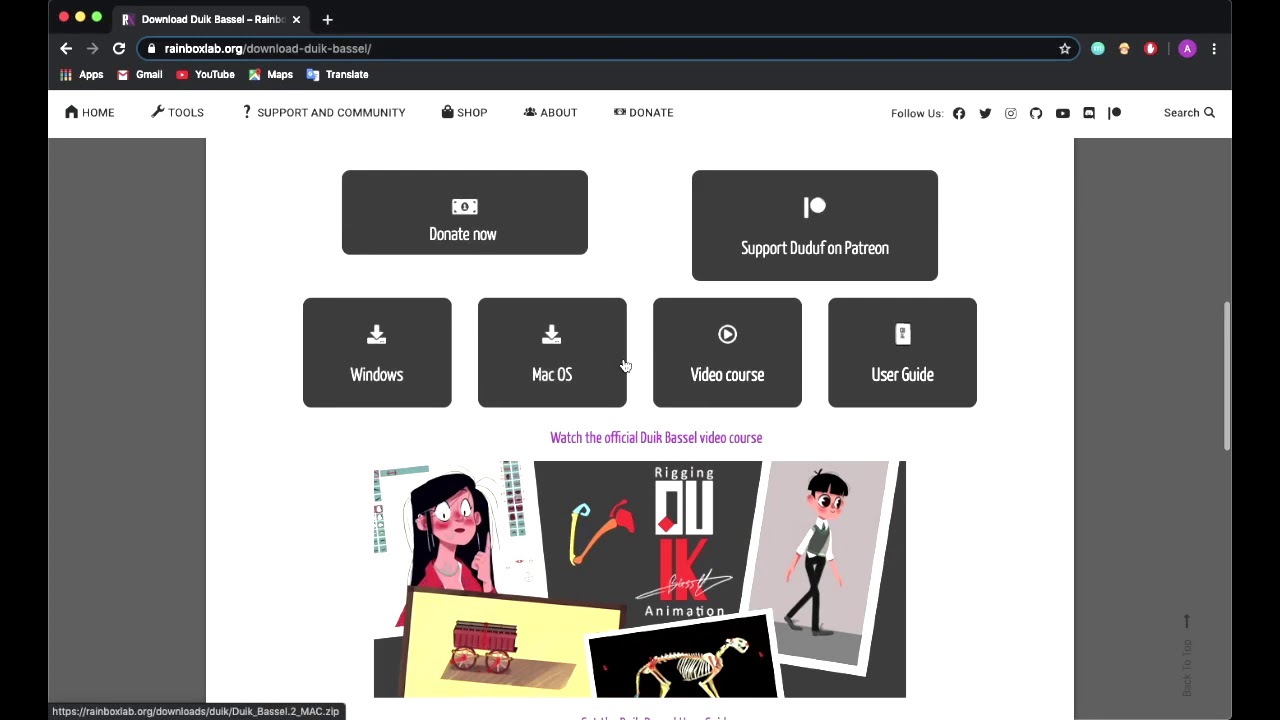Click the chat icon beside YouTube icon
Screen dimensions: 1280x720
coord(1089,113)
